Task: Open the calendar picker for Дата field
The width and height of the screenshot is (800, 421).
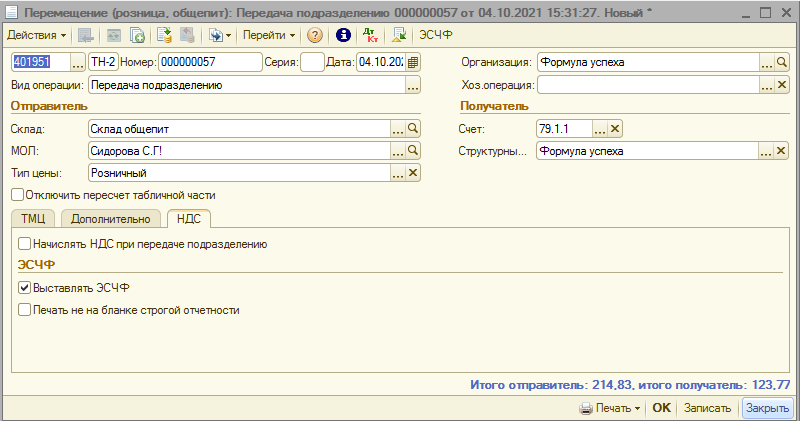Action: pos(413,62)
